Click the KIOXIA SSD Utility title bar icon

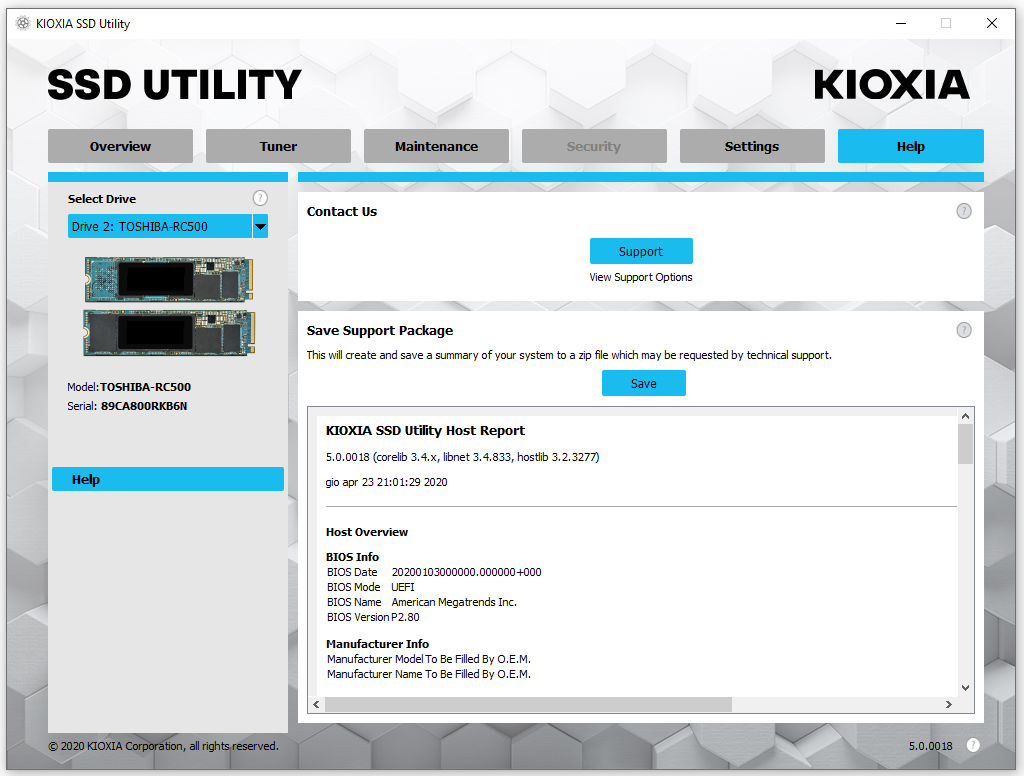23,24
